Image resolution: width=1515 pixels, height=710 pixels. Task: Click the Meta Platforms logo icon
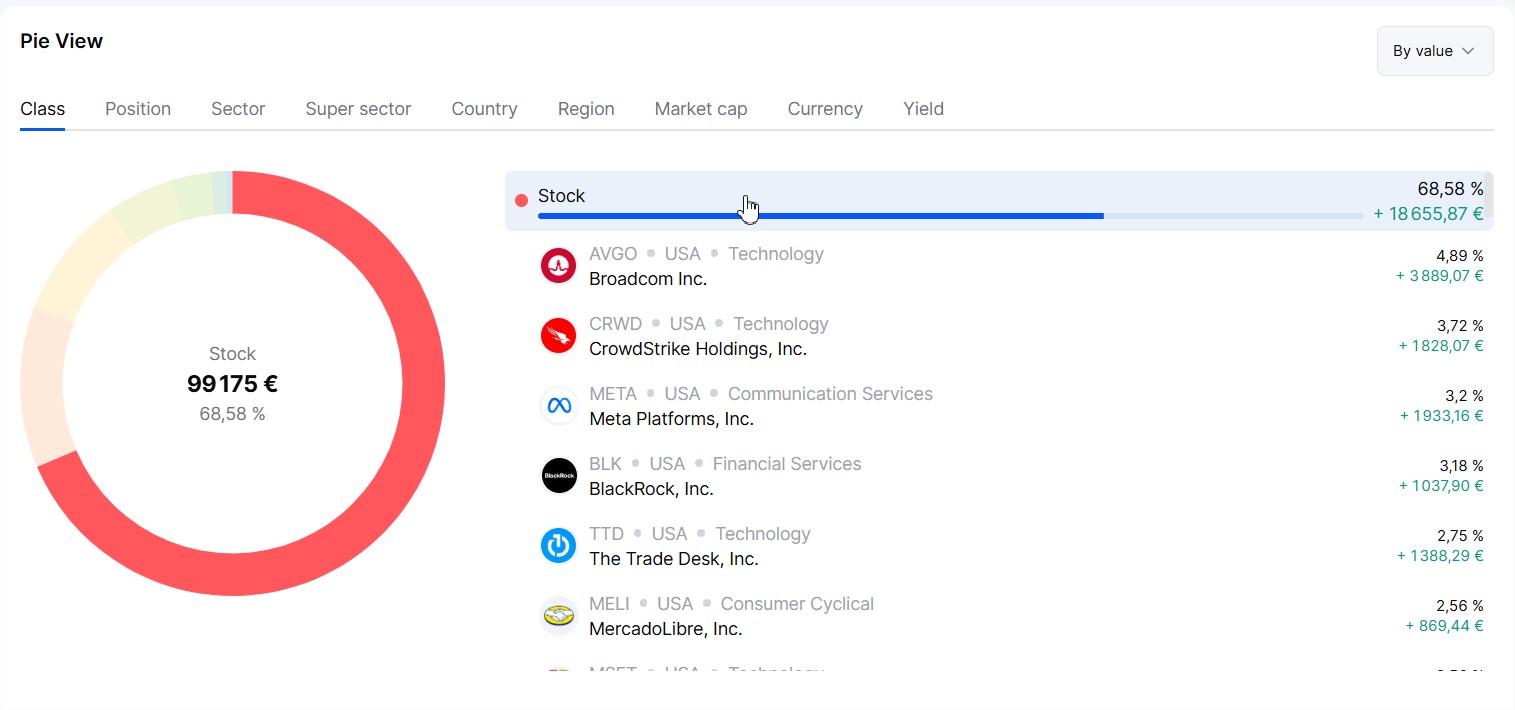coord(558,406)
